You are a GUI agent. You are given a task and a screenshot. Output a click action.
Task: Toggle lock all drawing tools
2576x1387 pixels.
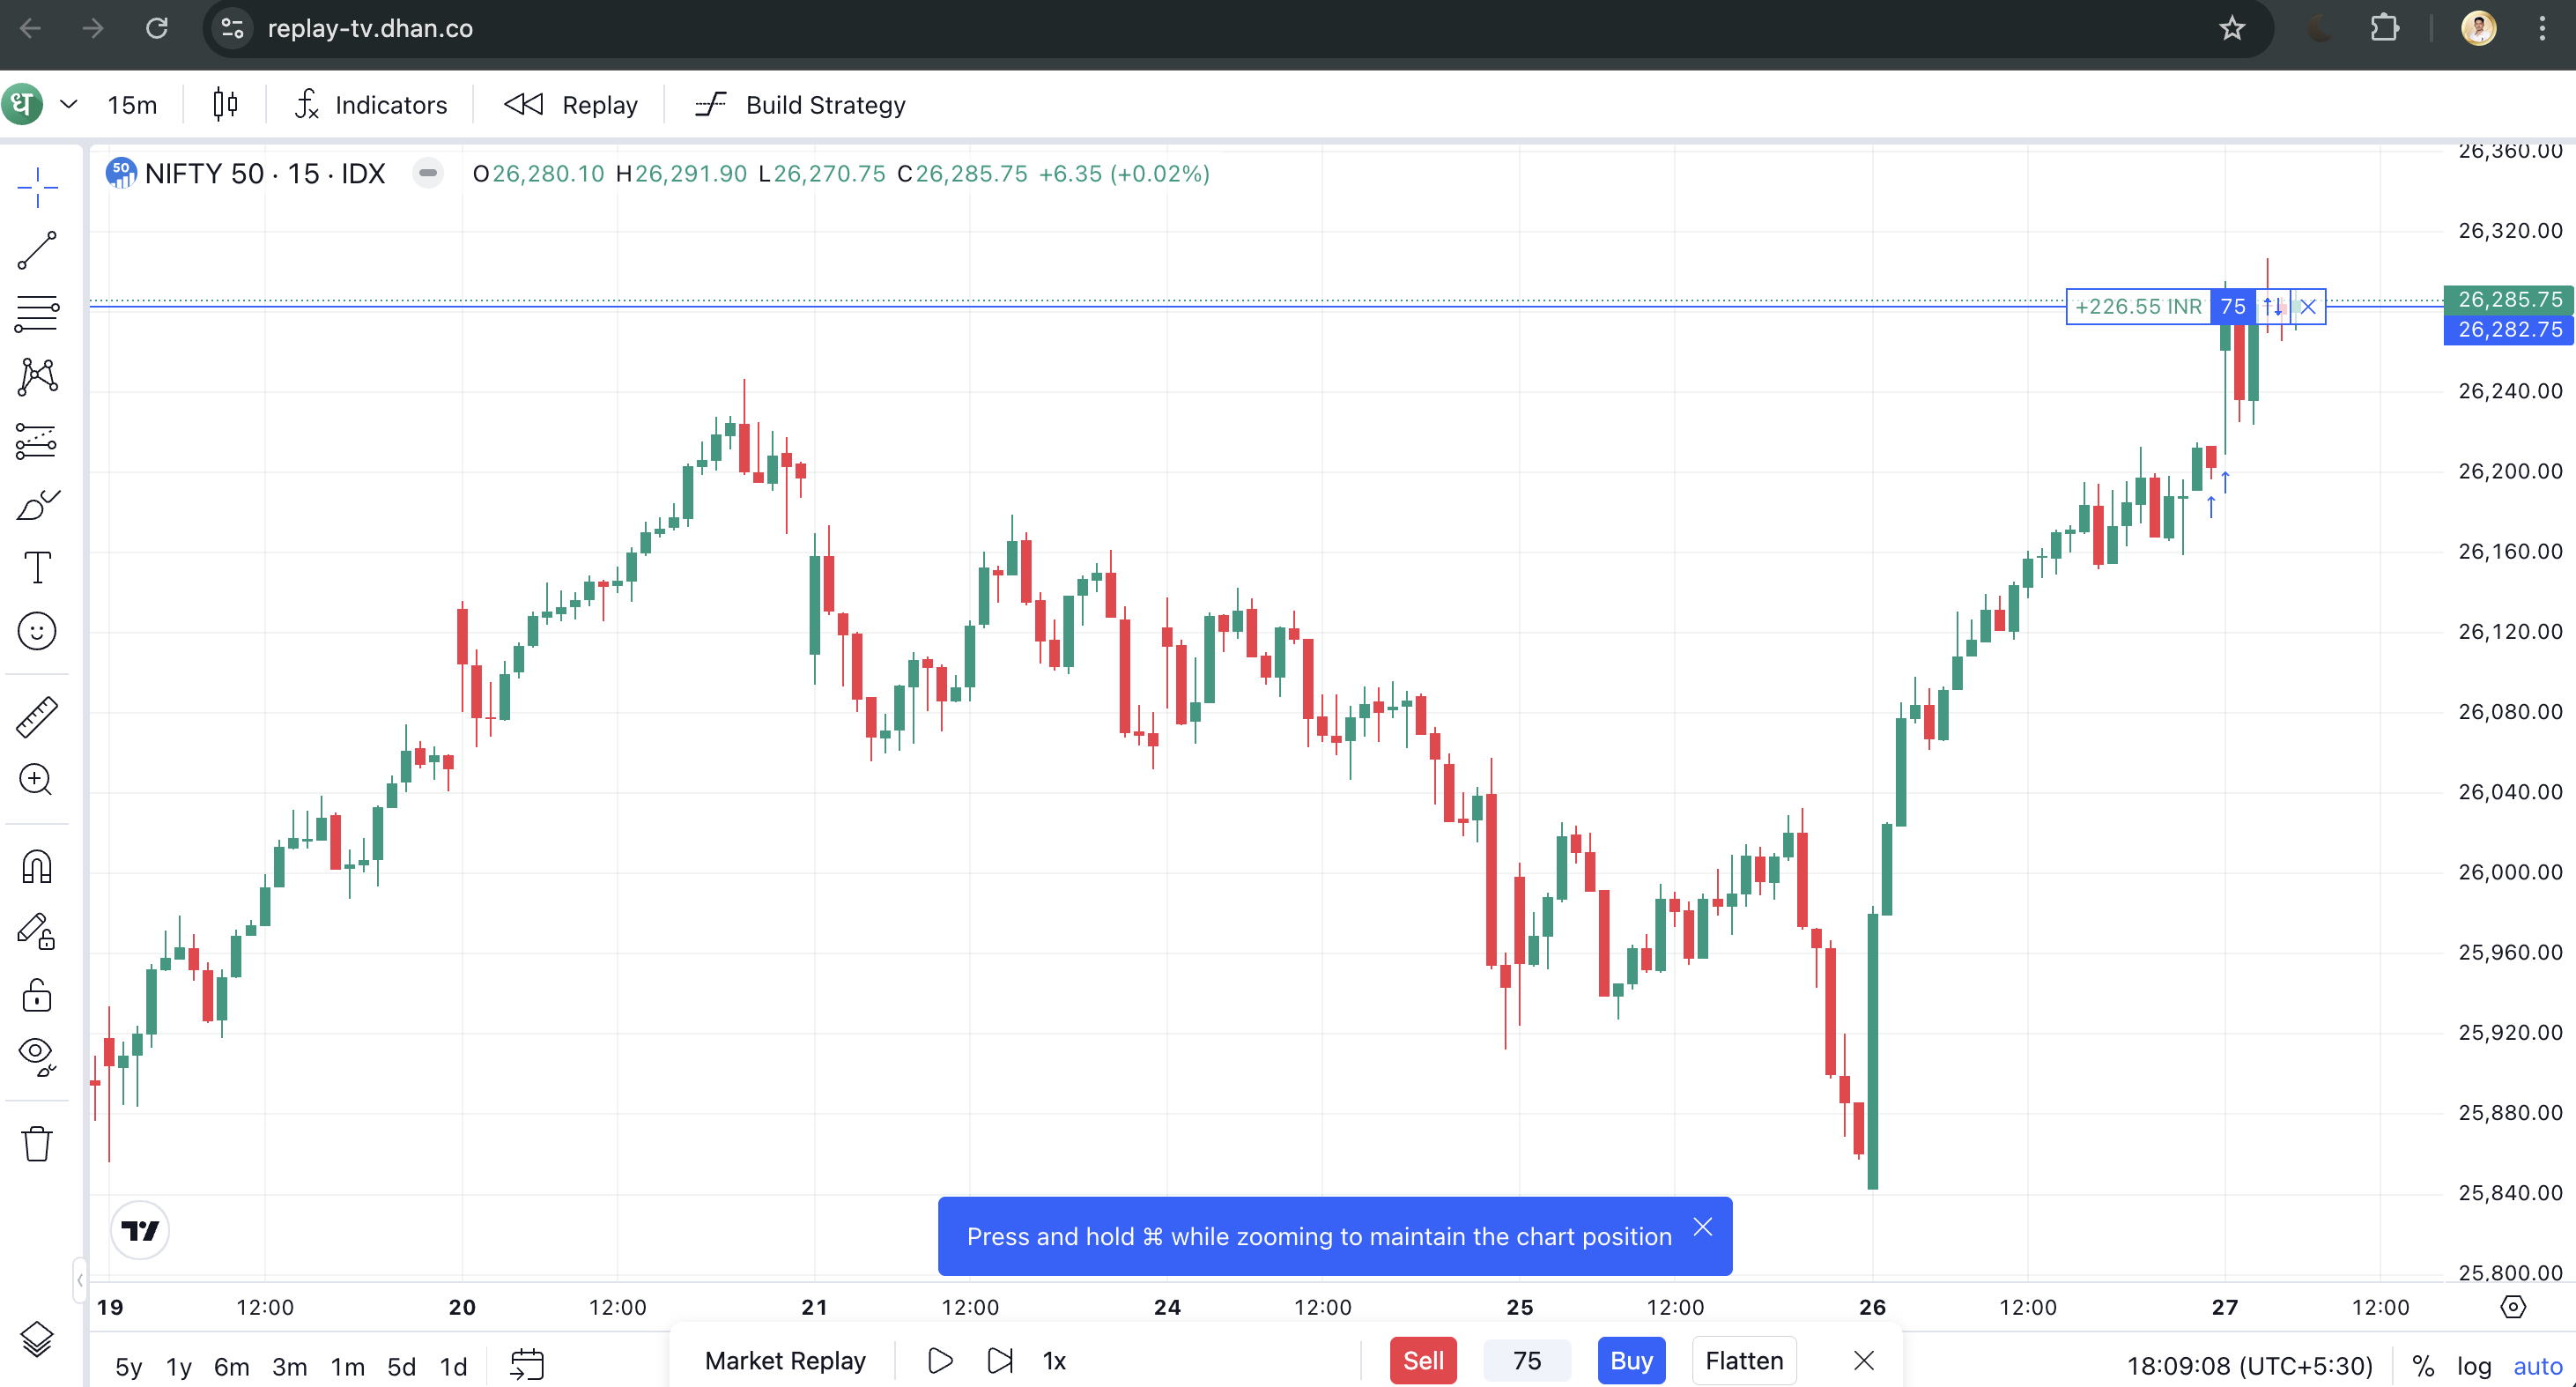(x=37, y=995)
